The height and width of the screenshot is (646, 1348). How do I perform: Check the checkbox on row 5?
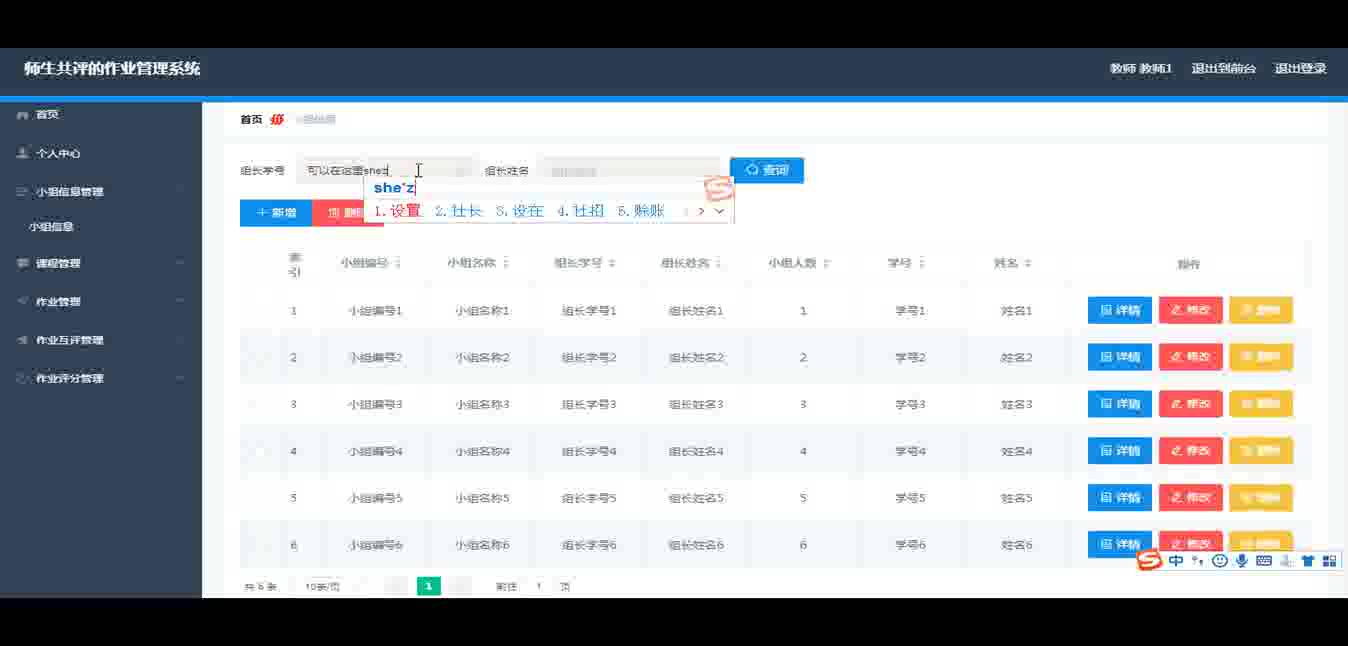(259, 498)
